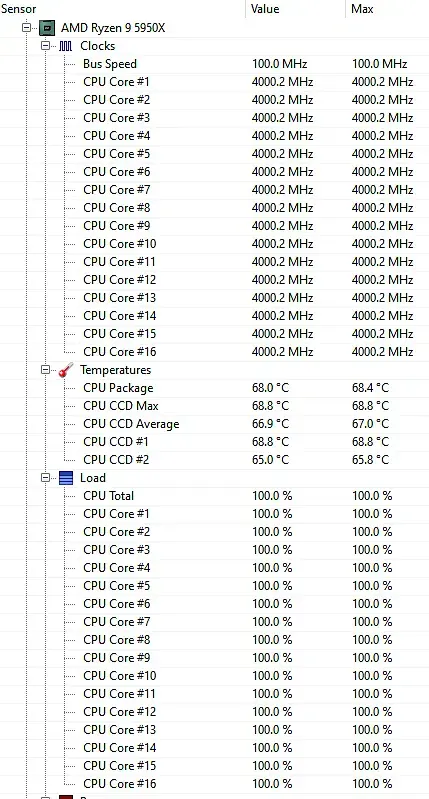Click the Temperatures thermometer icon
The image size is (429, 799).
click(x=66, y=370)
